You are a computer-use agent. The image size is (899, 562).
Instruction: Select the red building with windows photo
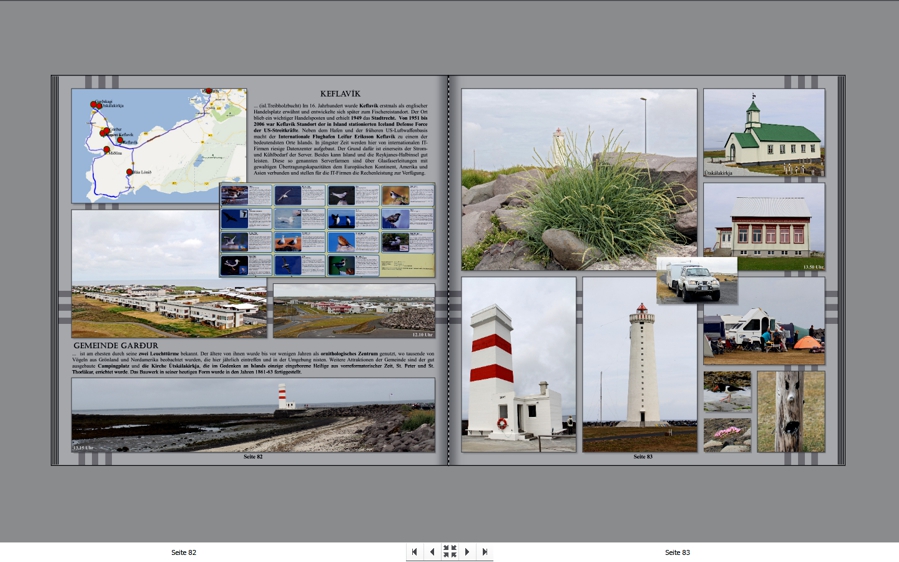764,228
